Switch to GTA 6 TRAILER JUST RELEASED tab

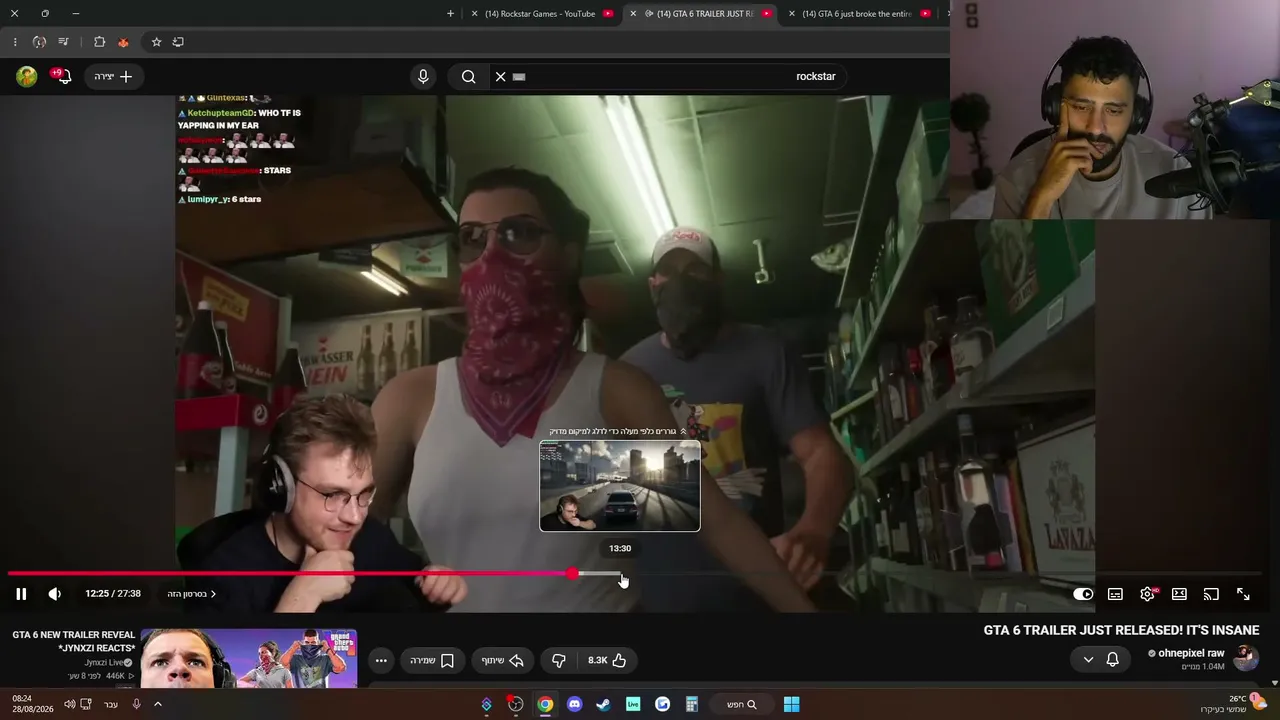pos(707,14)
